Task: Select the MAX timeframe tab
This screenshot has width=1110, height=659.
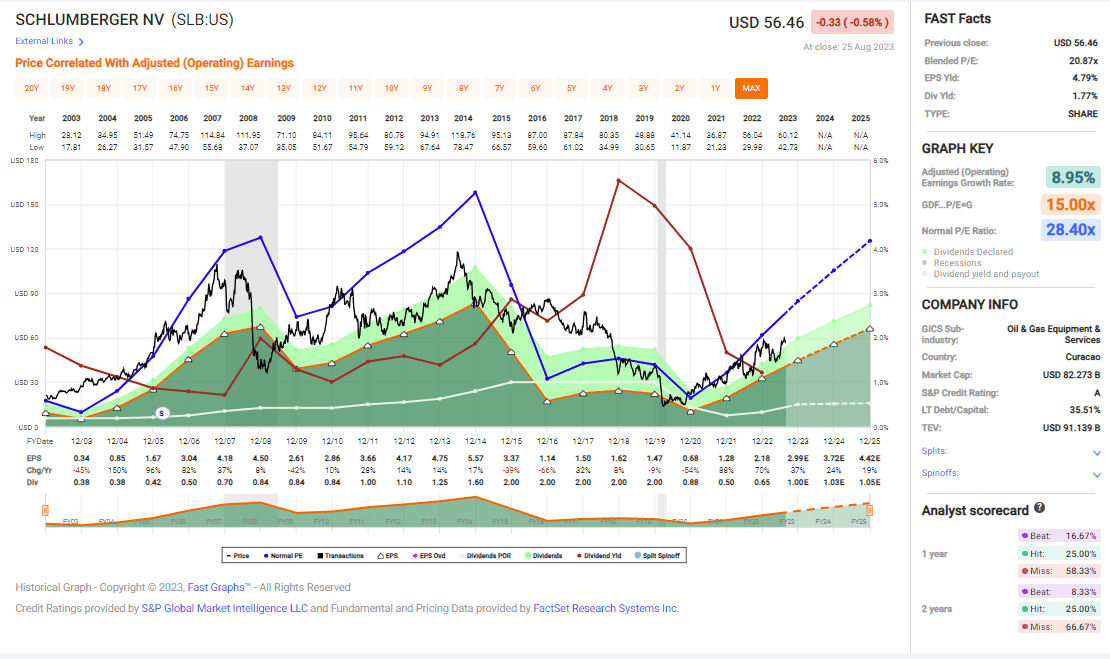Action: 750,88
